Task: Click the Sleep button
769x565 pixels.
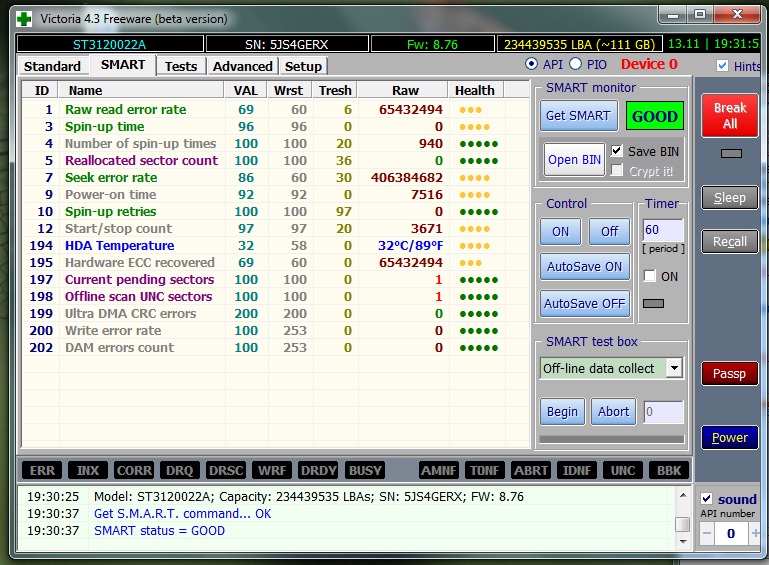Action: pos(730,198)
